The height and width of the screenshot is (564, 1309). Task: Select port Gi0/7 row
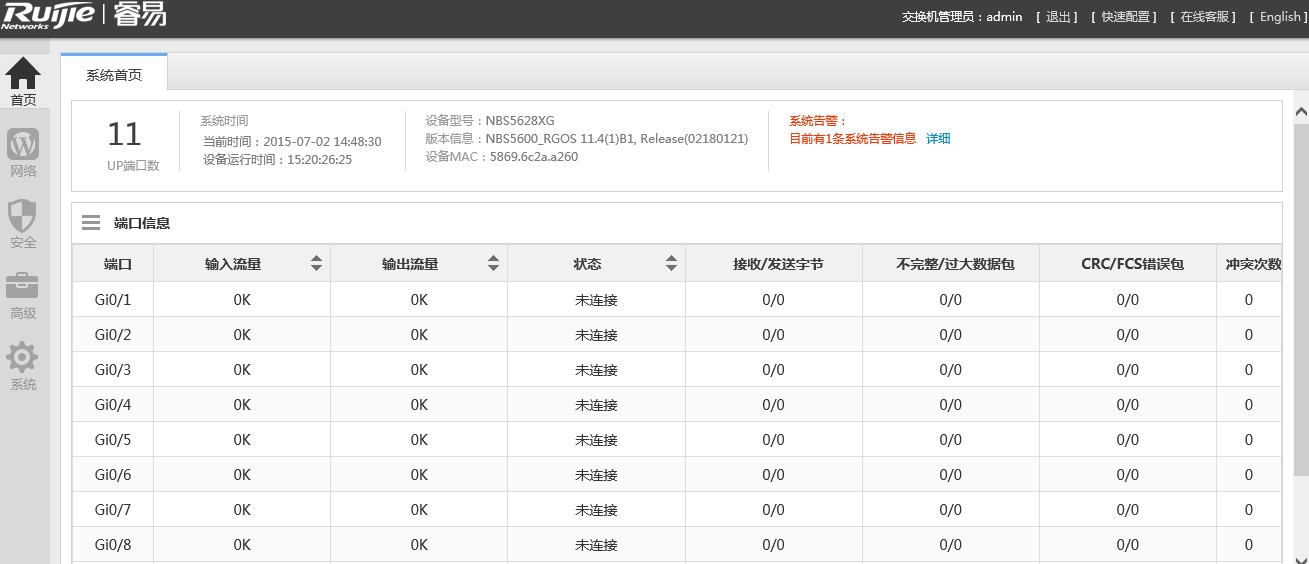(677, 510)
